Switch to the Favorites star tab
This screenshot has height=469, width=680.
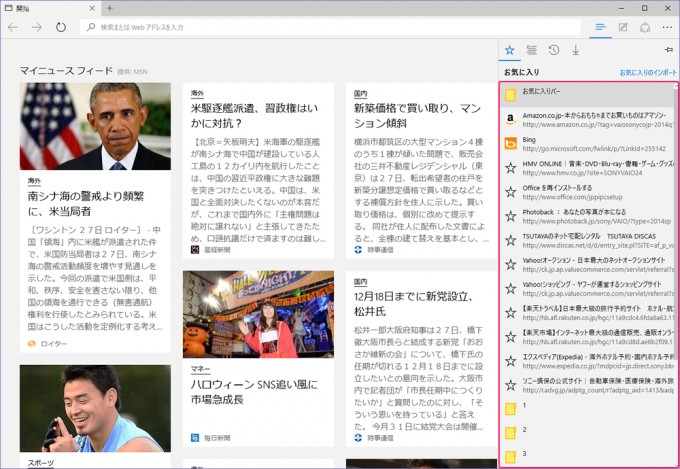(510, 50)
